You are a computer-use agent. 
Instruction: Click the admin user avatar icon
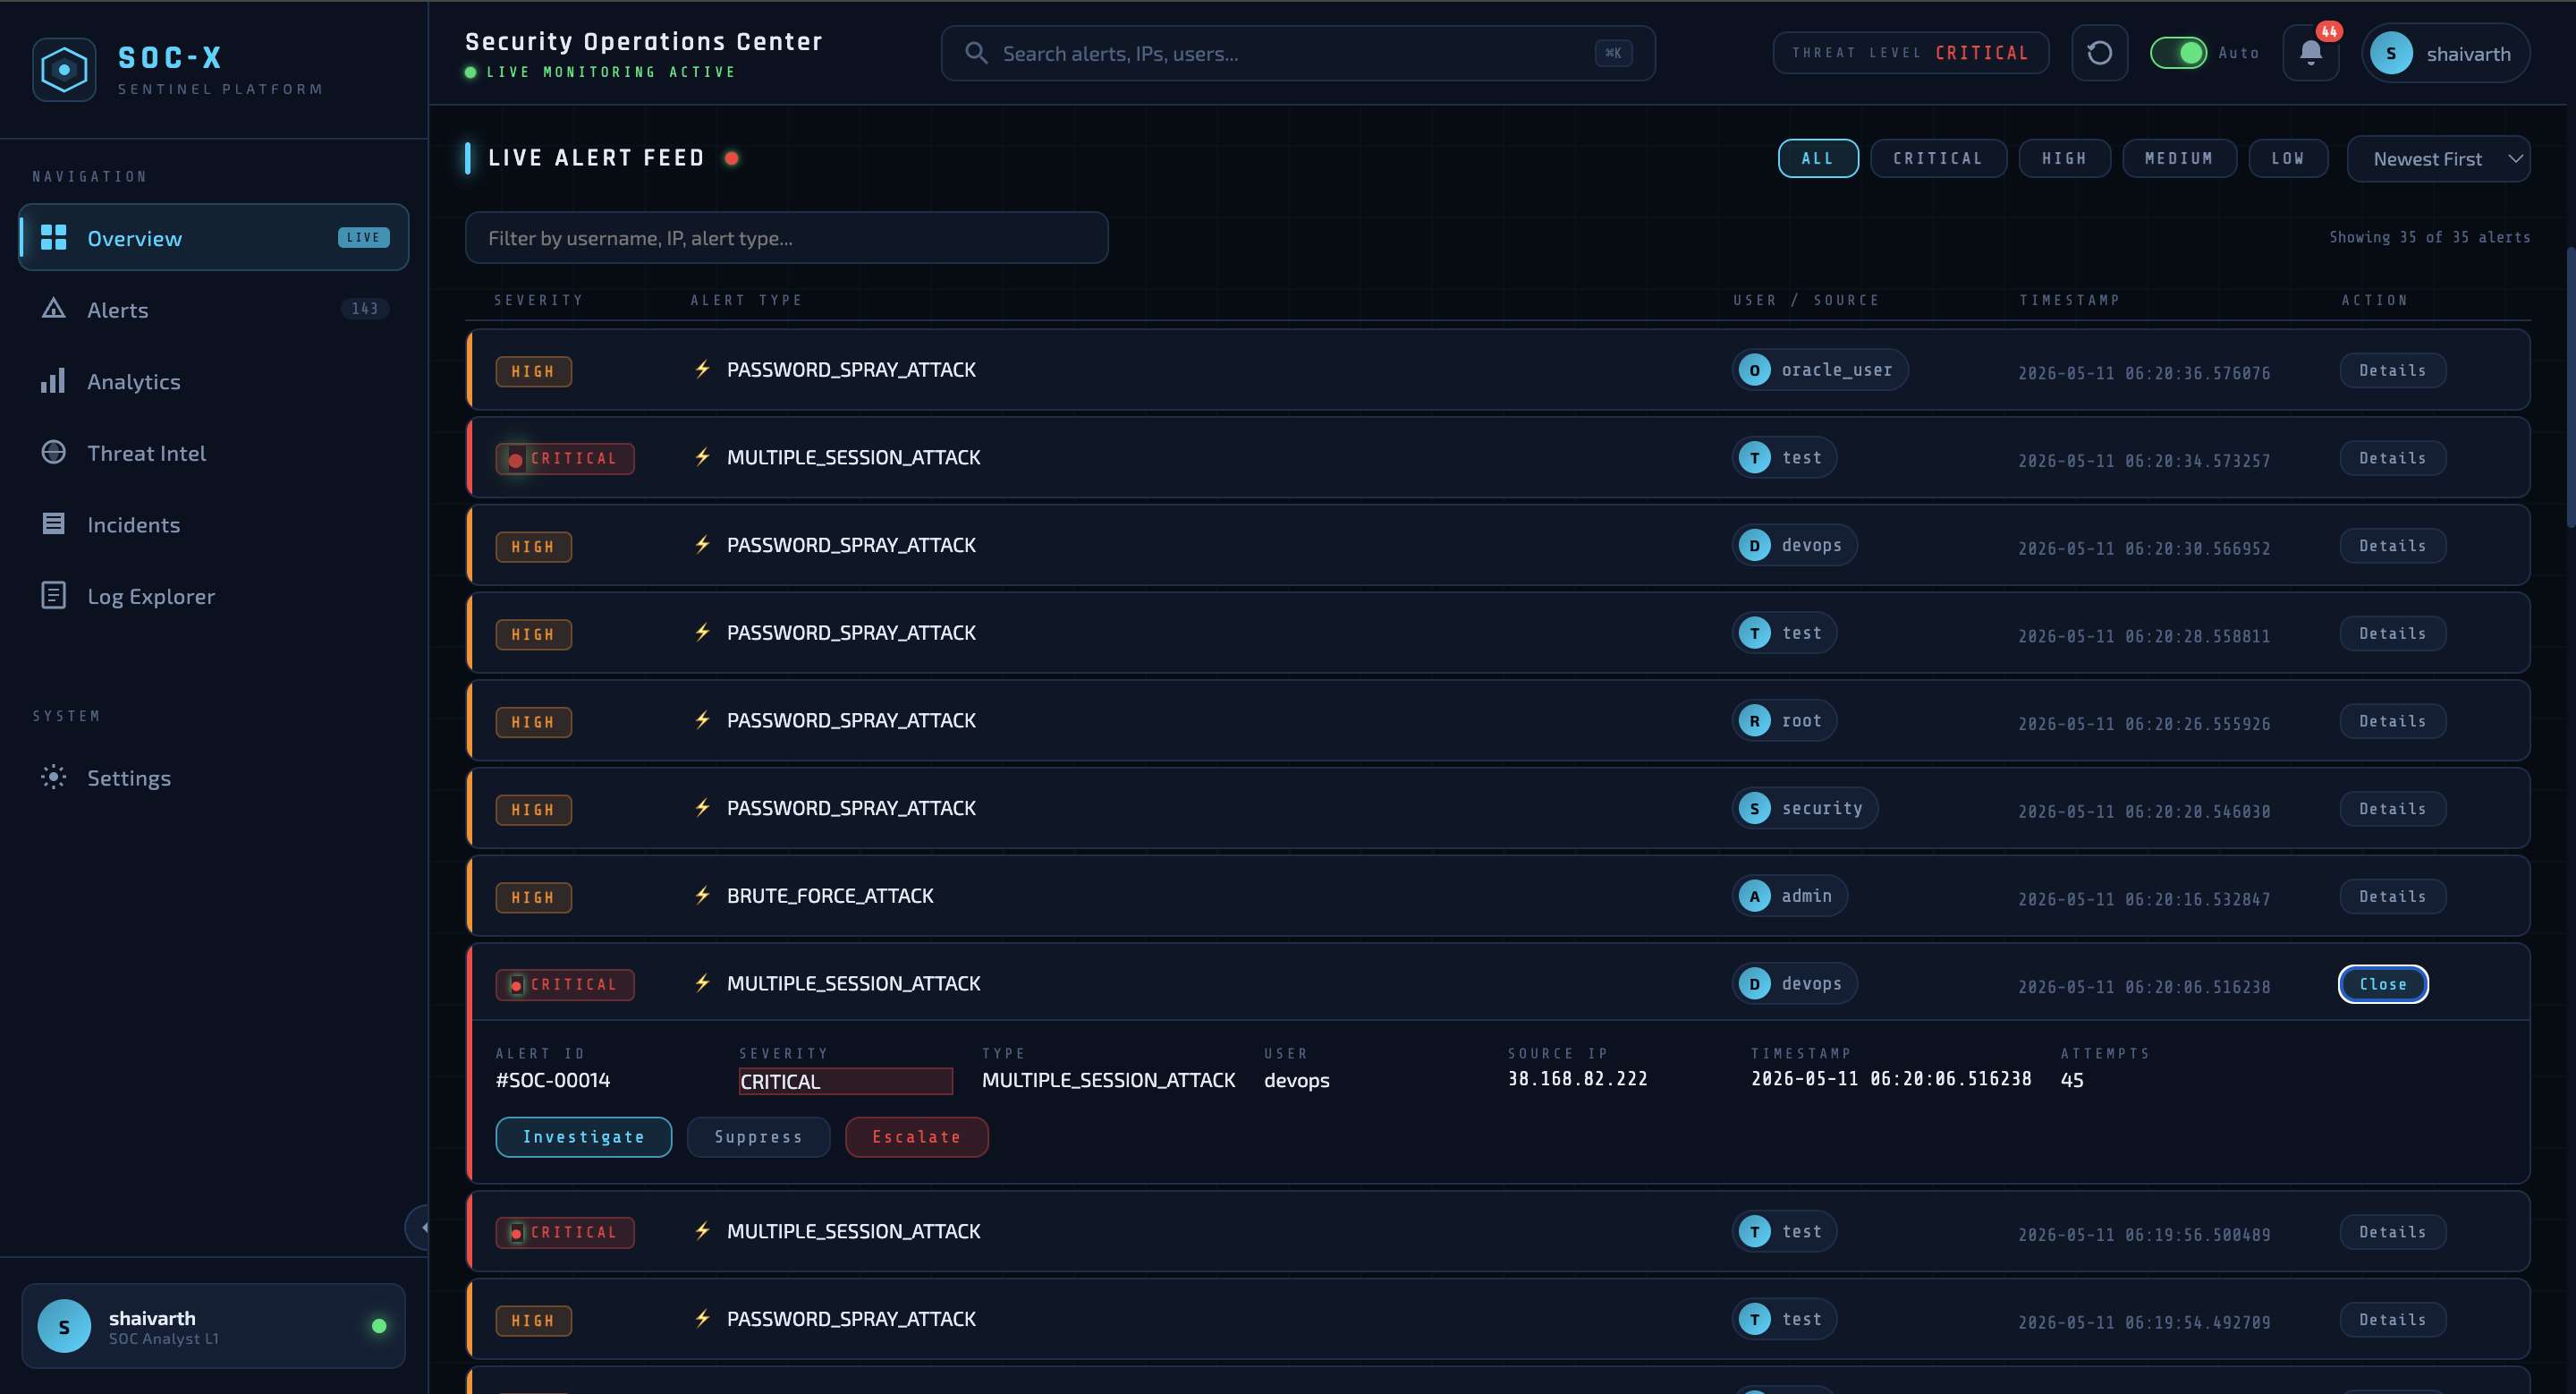click(x=1754, y=896)
